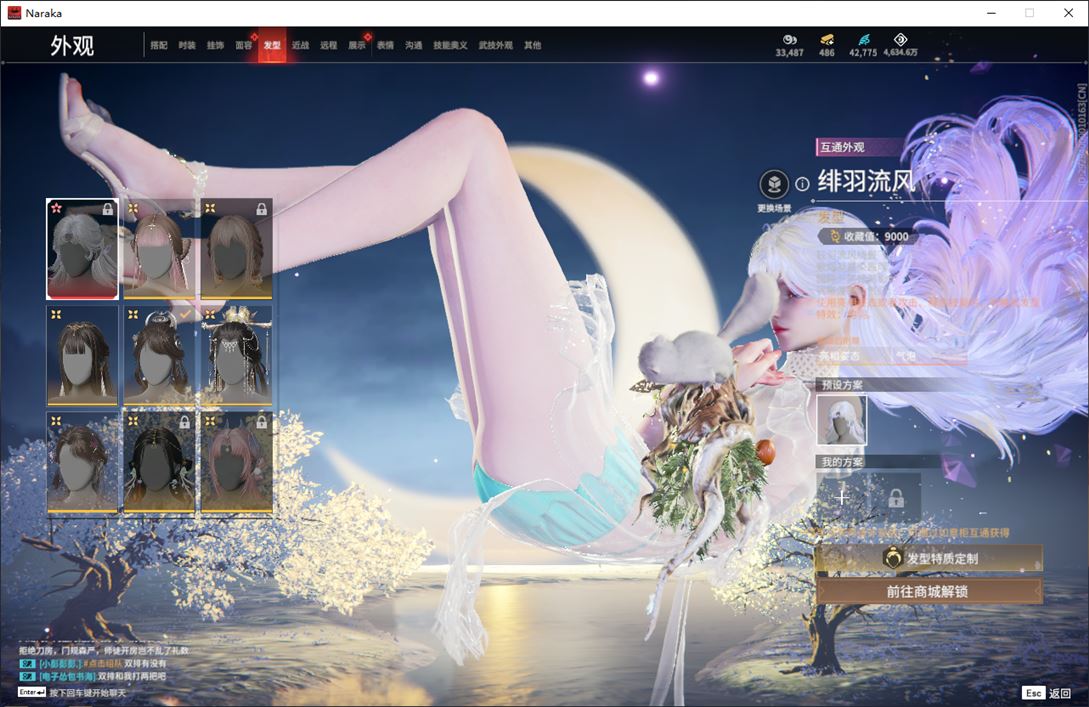Click the 33,487 currency icon
The width and height of the screenshot is (1089, 707).
pyautogui.click(x=790, y=40)
